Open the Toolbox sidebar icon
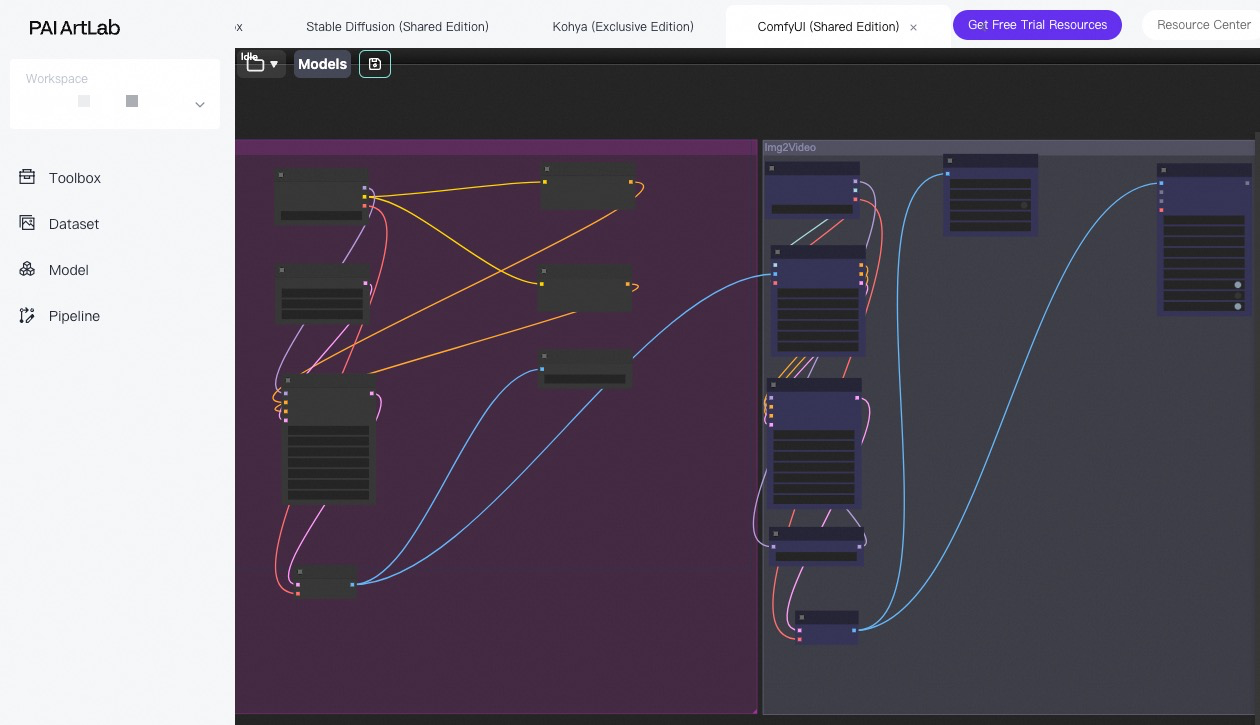Image resolution: width=1260 pixels, height=725 pixels. (27, 177)
